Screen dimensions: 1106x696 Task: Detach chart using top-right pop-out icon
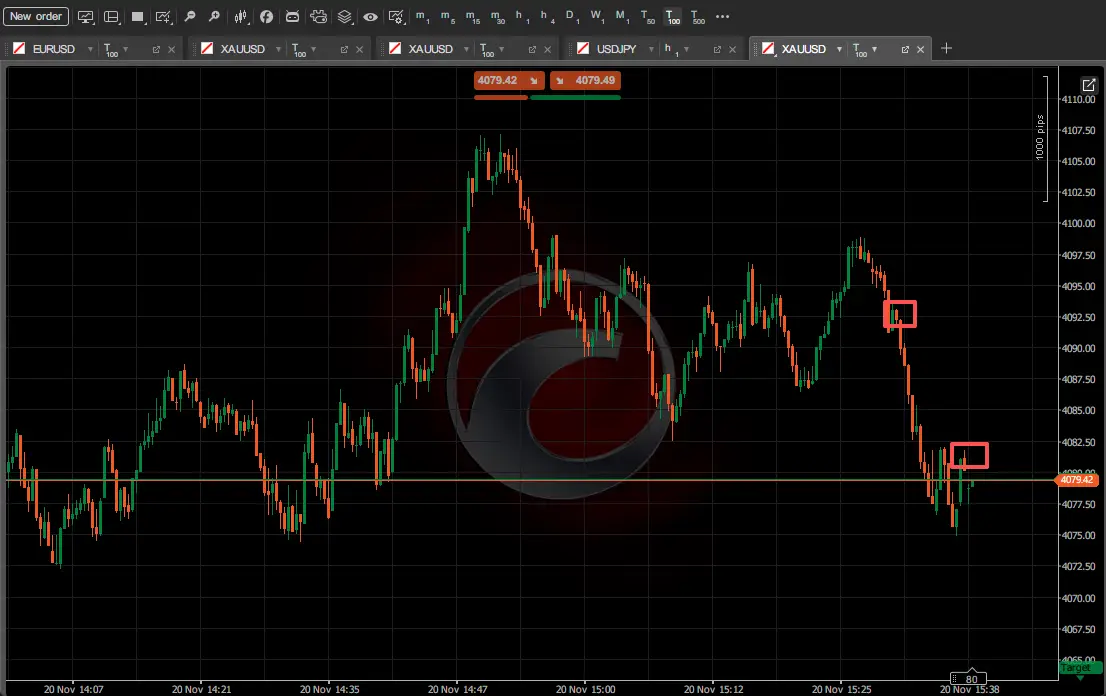click(1089, 86)
